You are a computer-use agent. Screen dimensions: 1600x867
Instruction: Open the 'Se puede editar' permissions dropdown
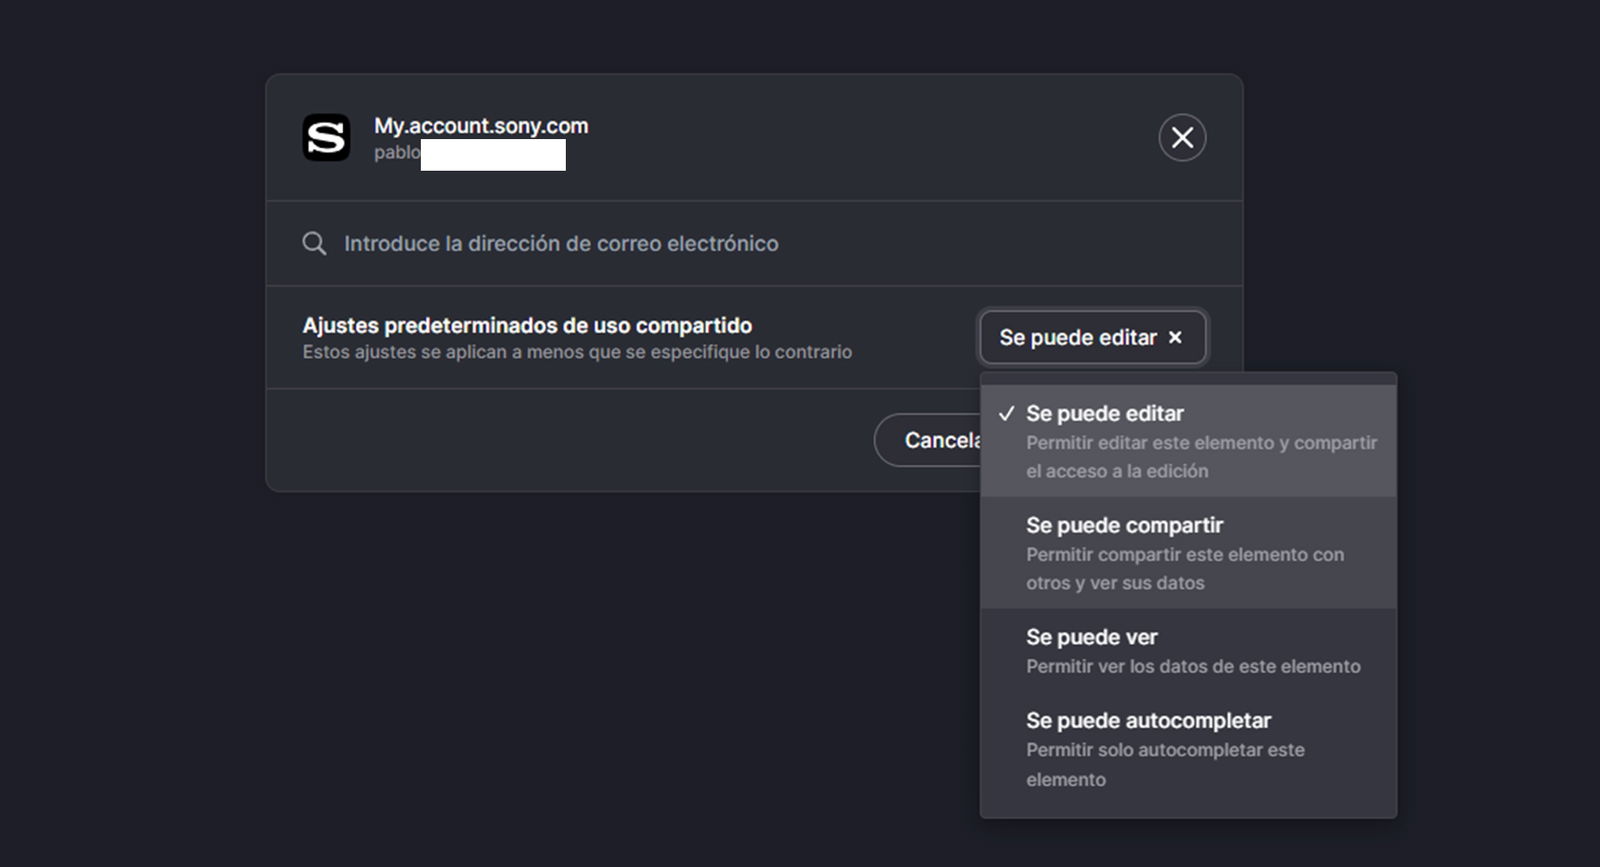(1092, 338)
